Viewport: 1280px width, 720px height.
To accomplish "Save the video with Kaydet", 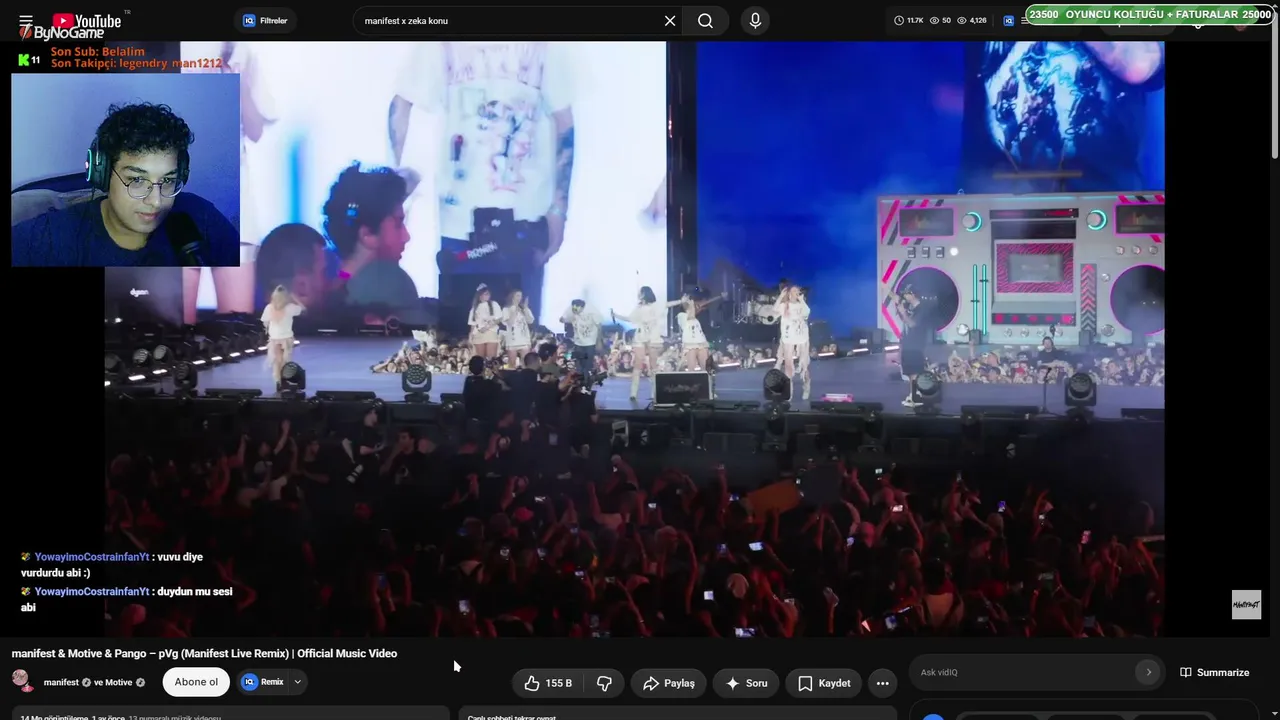I will tap(824, 683).
